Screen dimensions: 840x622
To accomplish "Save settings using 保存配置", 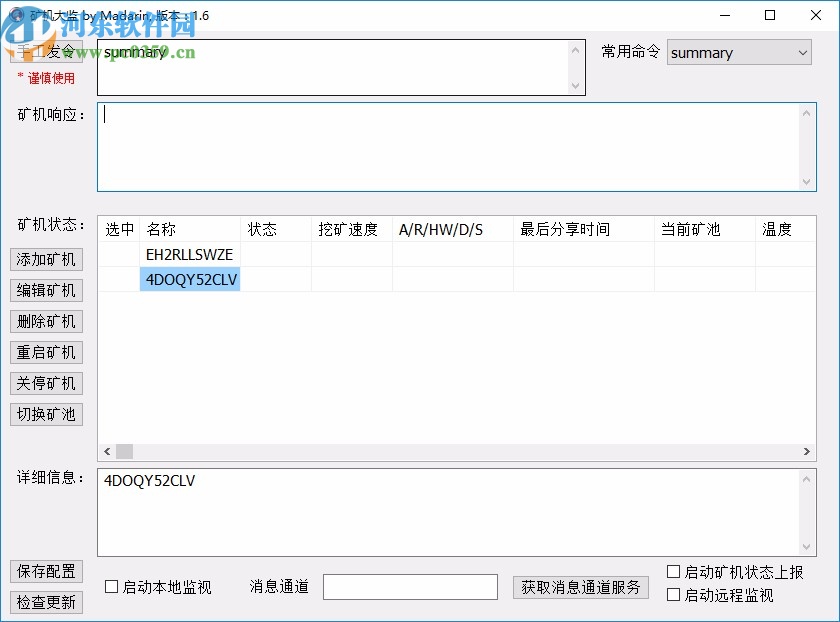I will (46, 571).
